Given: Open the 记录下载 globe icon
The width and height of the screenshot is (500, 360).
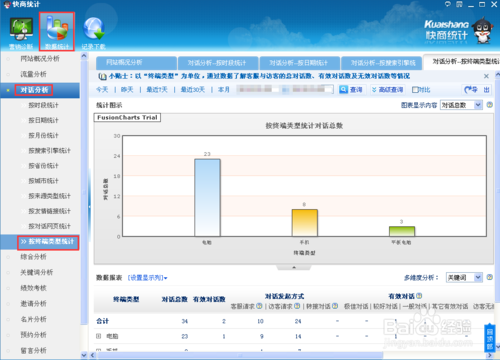Looking at the screenshot, I should 93,32.
